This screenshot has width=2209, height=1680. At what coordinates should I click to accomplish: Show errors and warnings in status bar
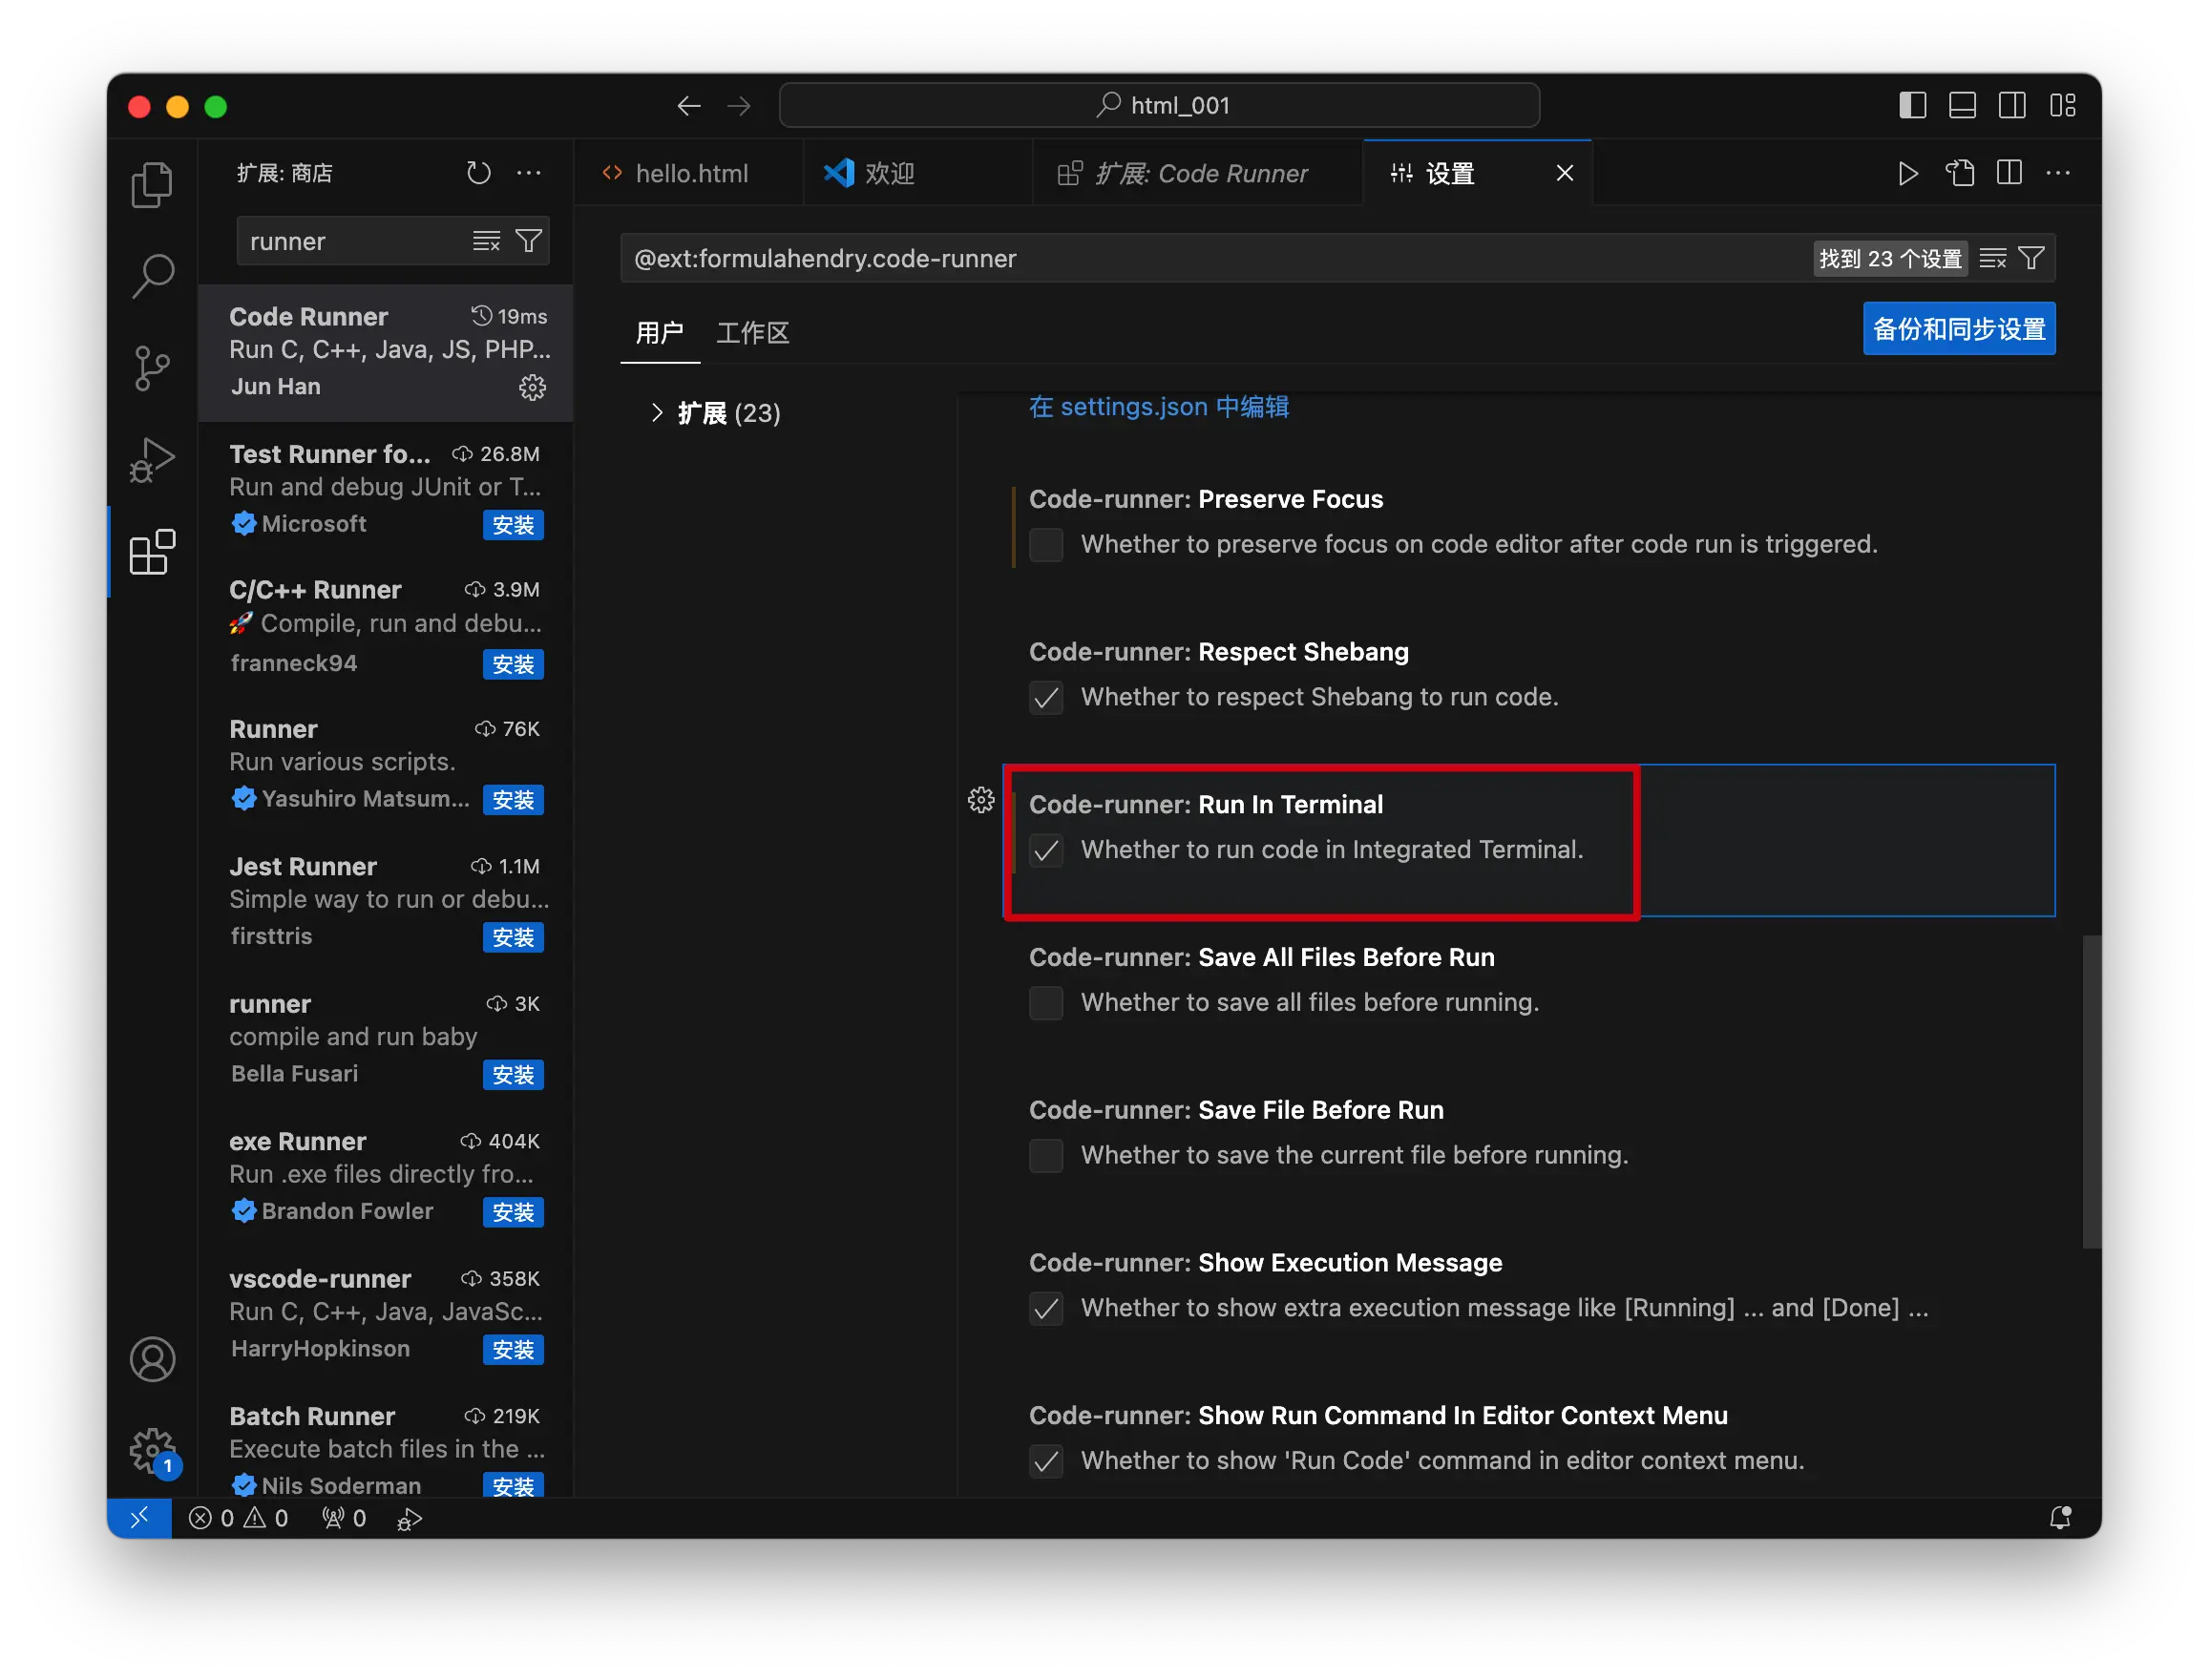coord(239,1518)
